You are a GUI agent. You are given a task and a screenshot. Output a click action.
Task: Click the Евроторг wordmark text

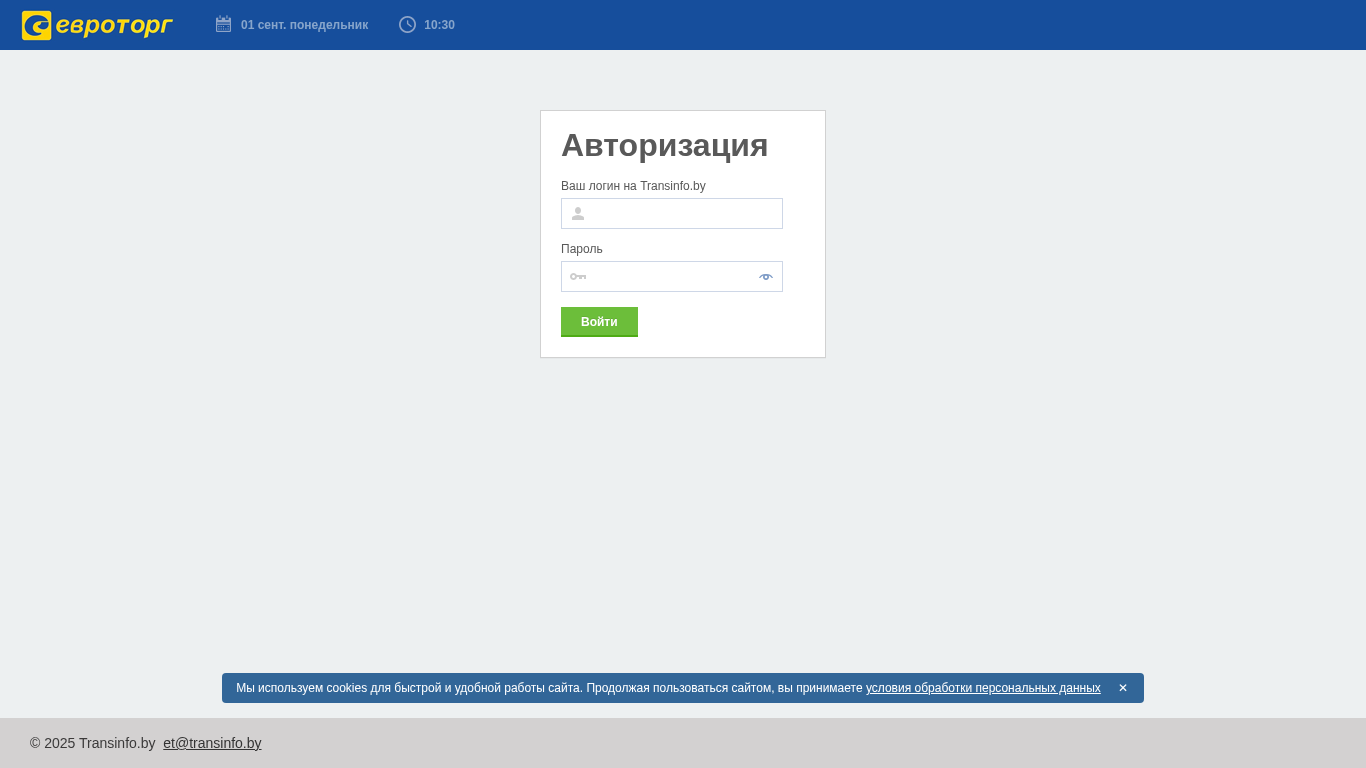coord(114,25)
